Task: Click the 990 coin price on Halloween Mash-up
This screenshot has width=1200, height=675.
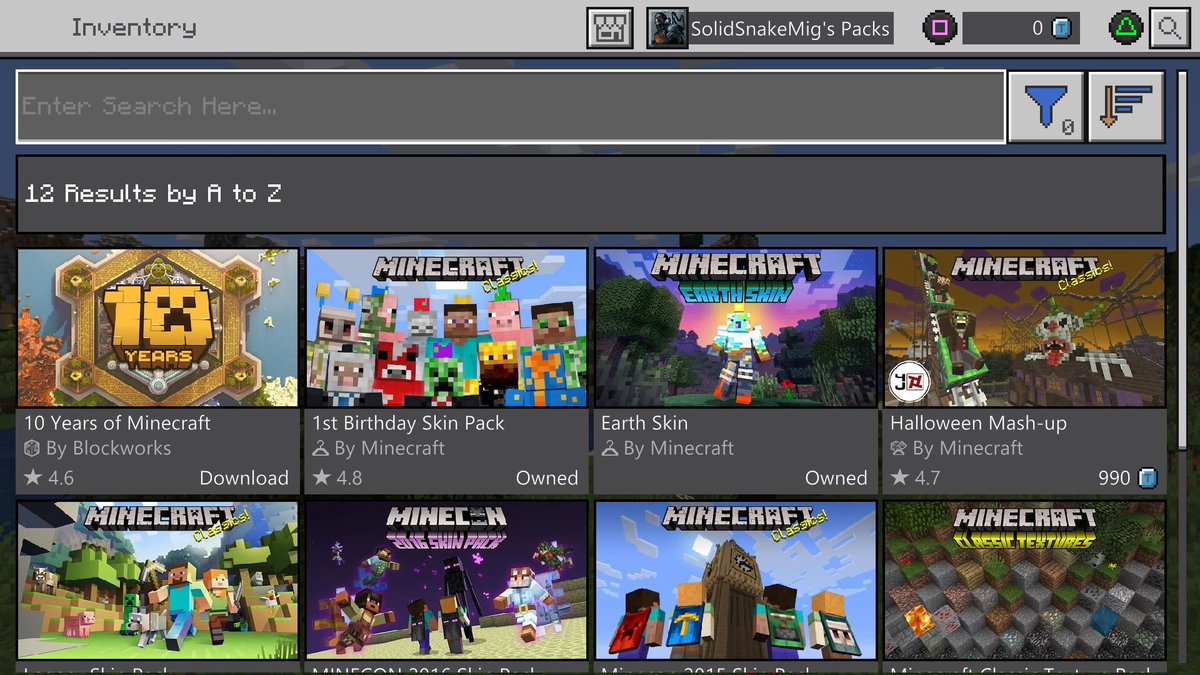Action: 1127,478
